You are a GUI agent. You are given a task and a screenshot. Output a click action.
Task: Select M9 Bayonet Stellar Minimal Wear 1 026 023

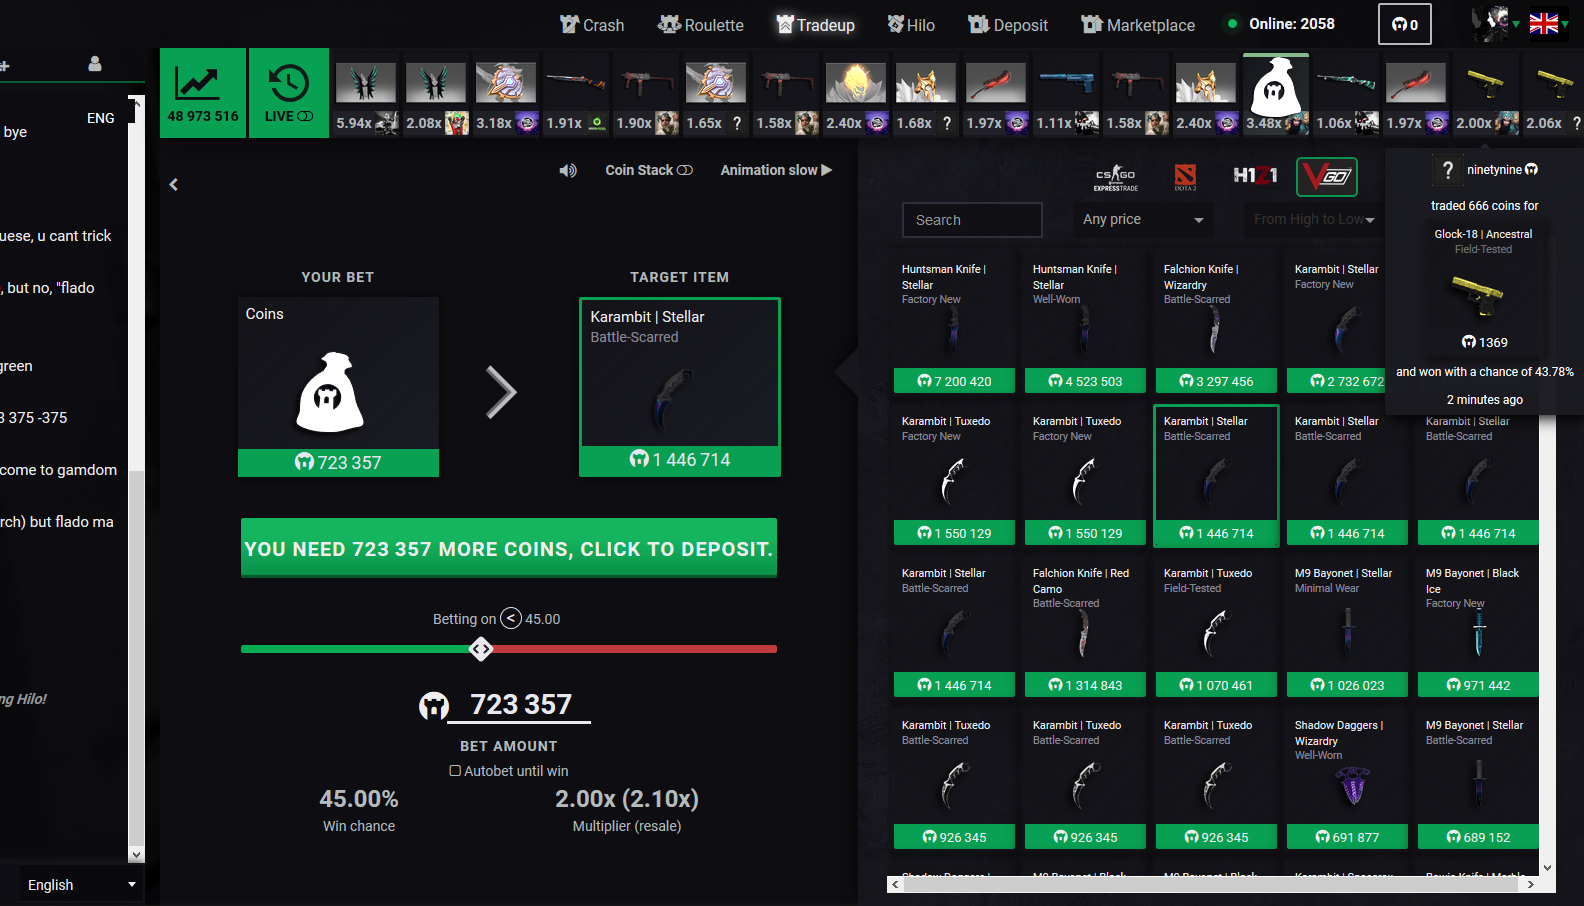click(x=1348, y=630)
